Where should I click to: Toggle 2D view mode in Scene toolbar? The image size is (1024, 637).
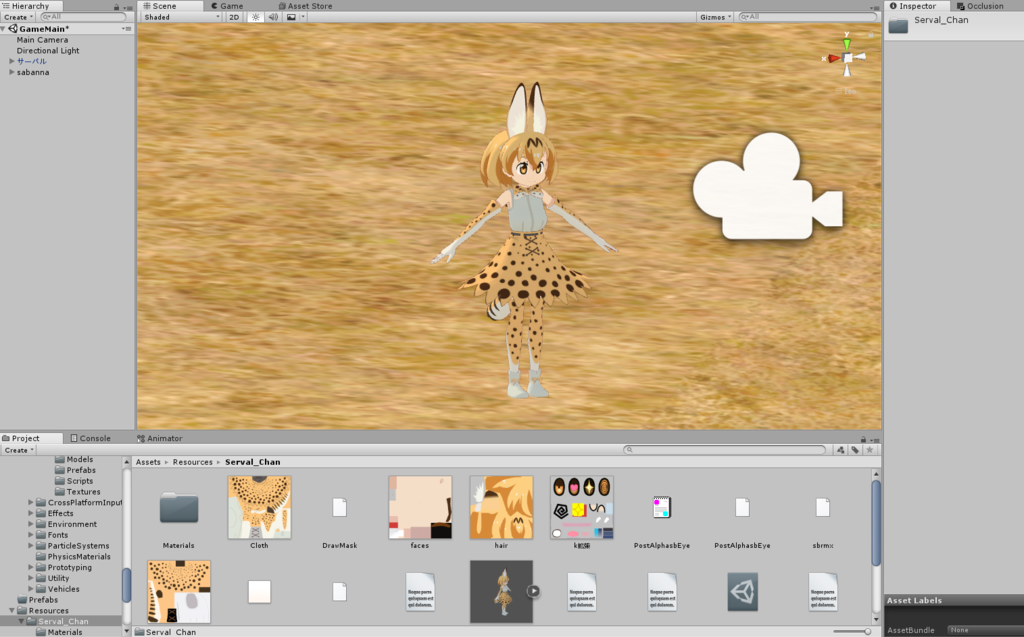pyautogui.click(x=234, y=17)
